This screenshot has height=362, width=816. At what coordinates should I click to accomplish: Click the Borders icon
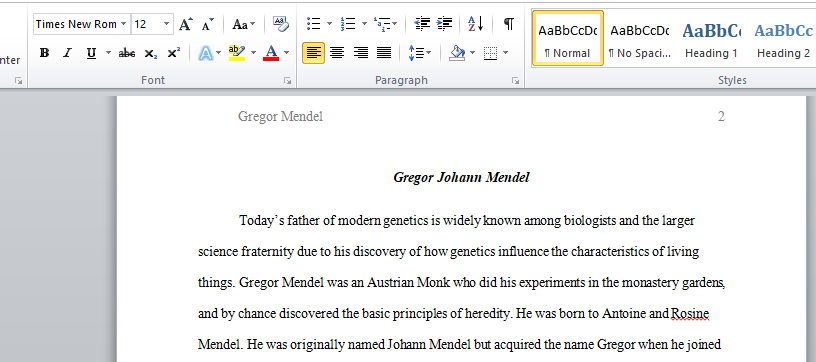(490, 53)
